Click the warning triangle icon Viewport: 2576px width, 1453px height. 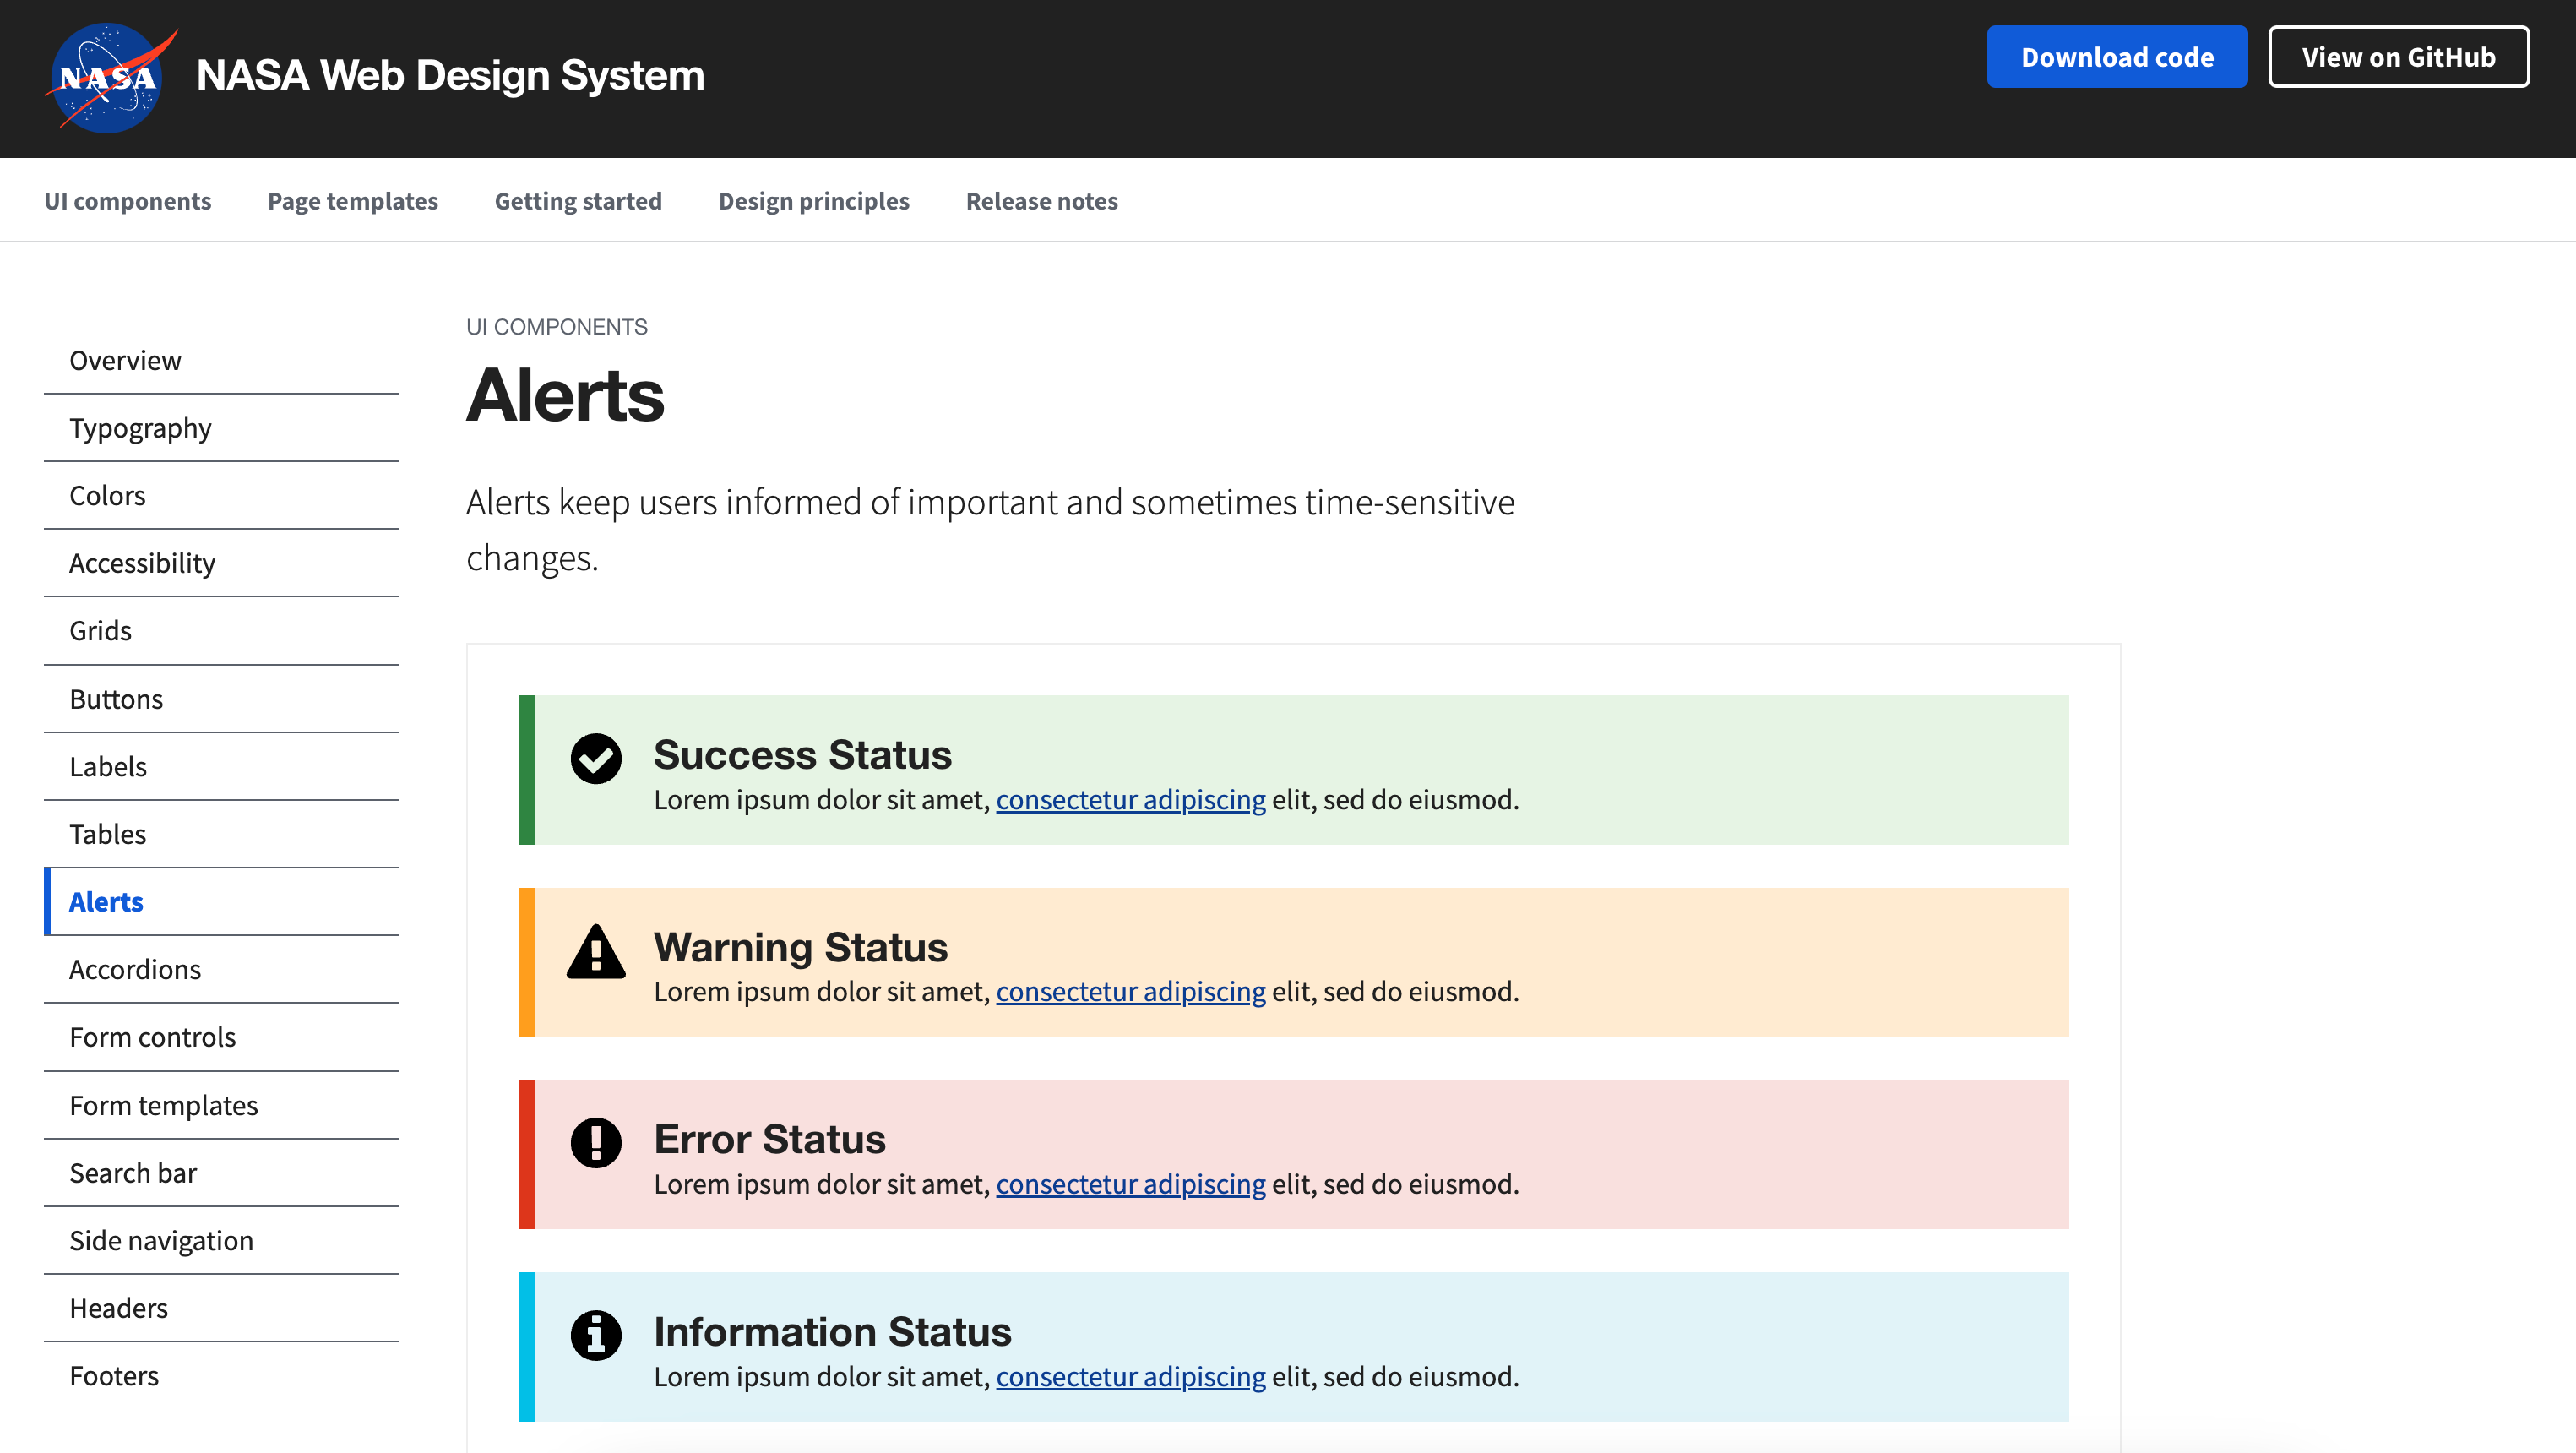tap(595, 952)
